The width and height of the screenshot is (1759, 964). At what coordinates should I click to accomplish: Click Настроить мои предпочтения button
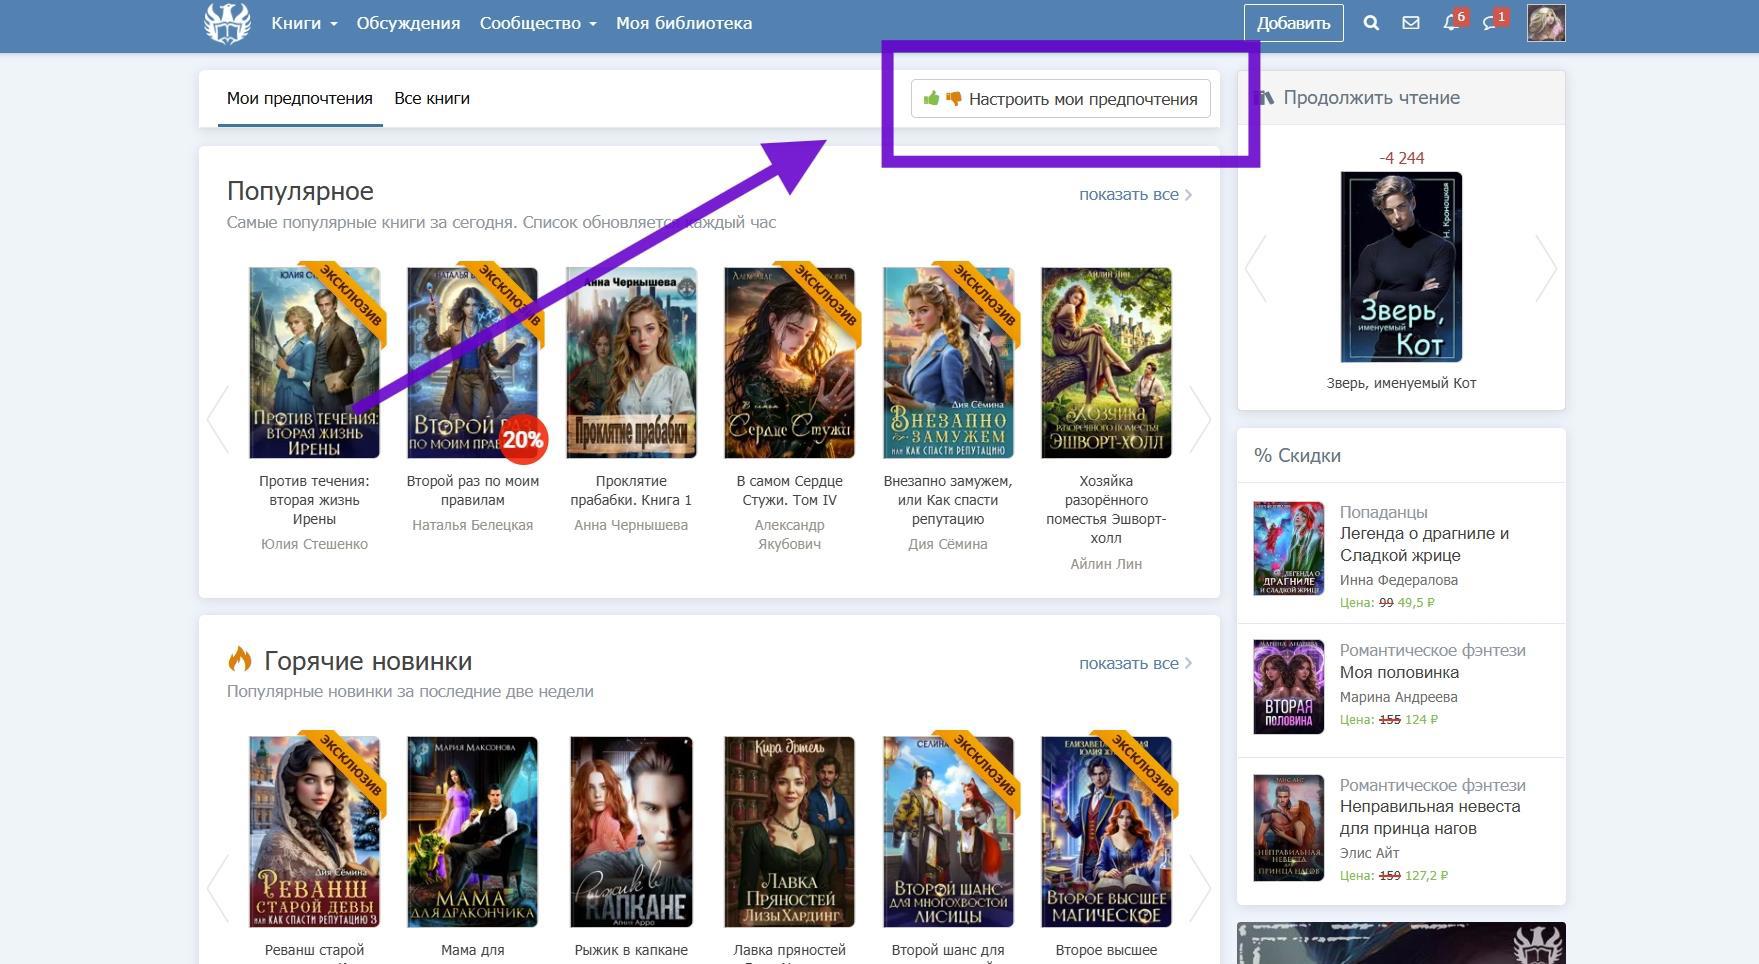1060,99
